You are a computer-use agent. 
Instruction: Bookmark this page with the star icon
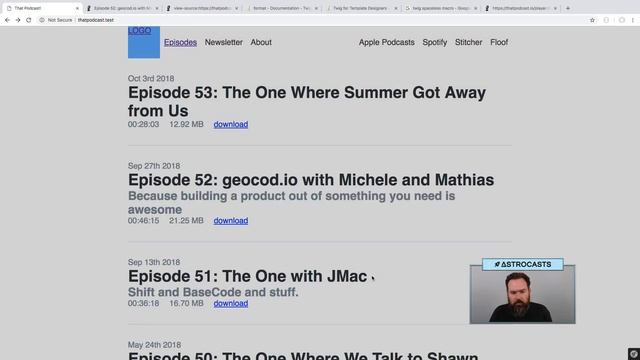click(592, 20)
